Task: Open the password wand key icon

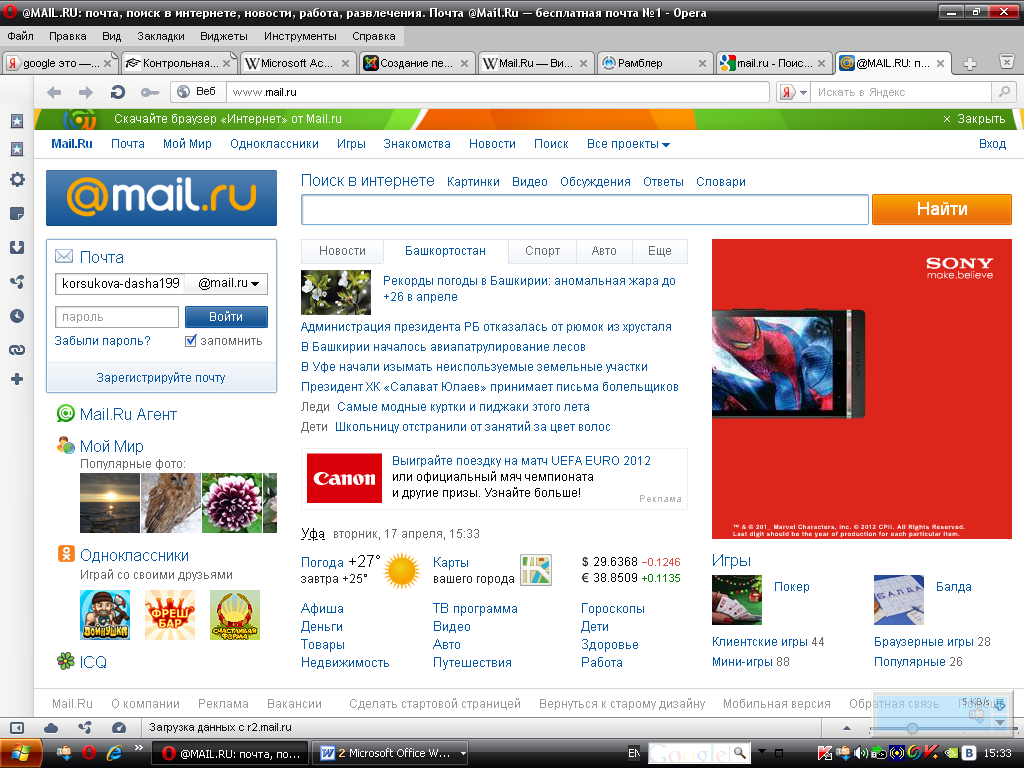Action: [x=150, y=92]
